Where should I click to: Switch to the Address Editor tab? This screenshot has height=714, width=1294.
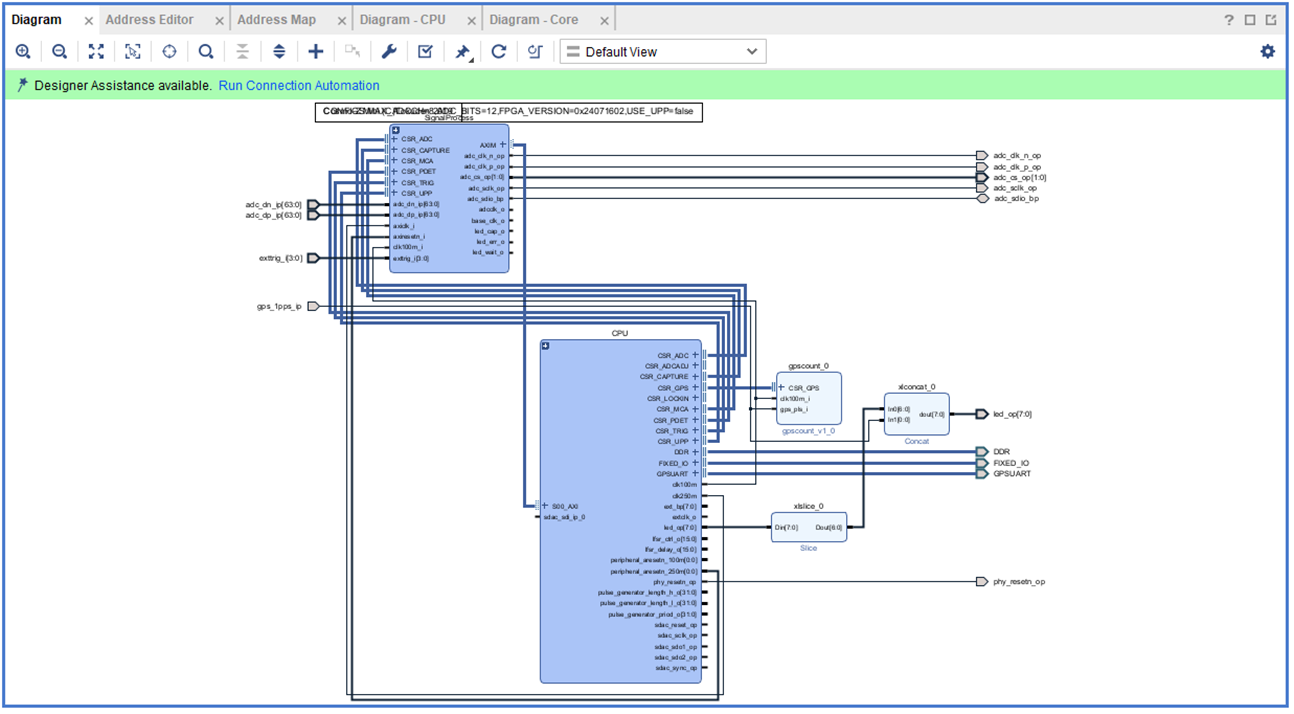click(x=150, y=20)
